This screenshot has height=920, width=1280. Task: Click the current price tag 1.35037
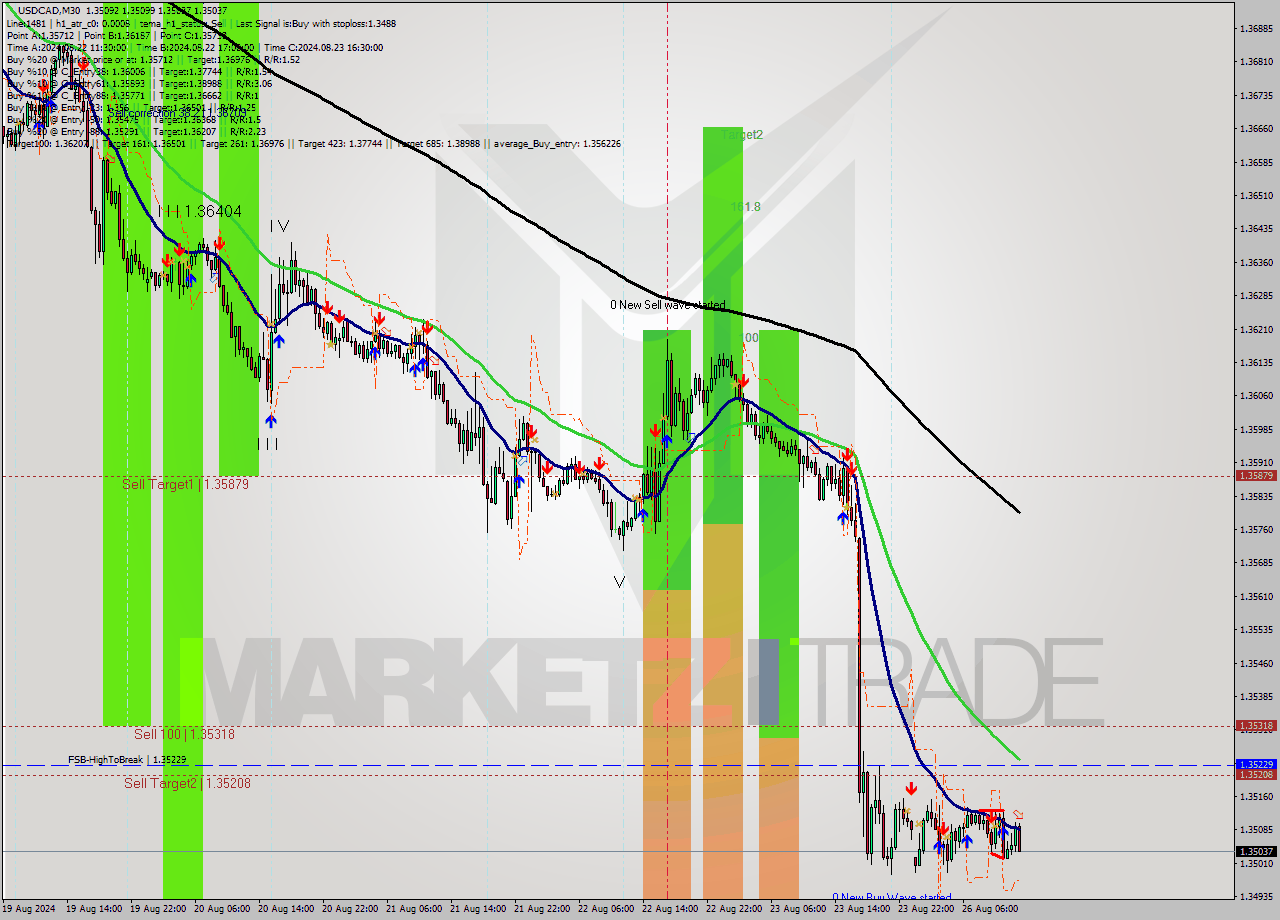point(1255,851)
